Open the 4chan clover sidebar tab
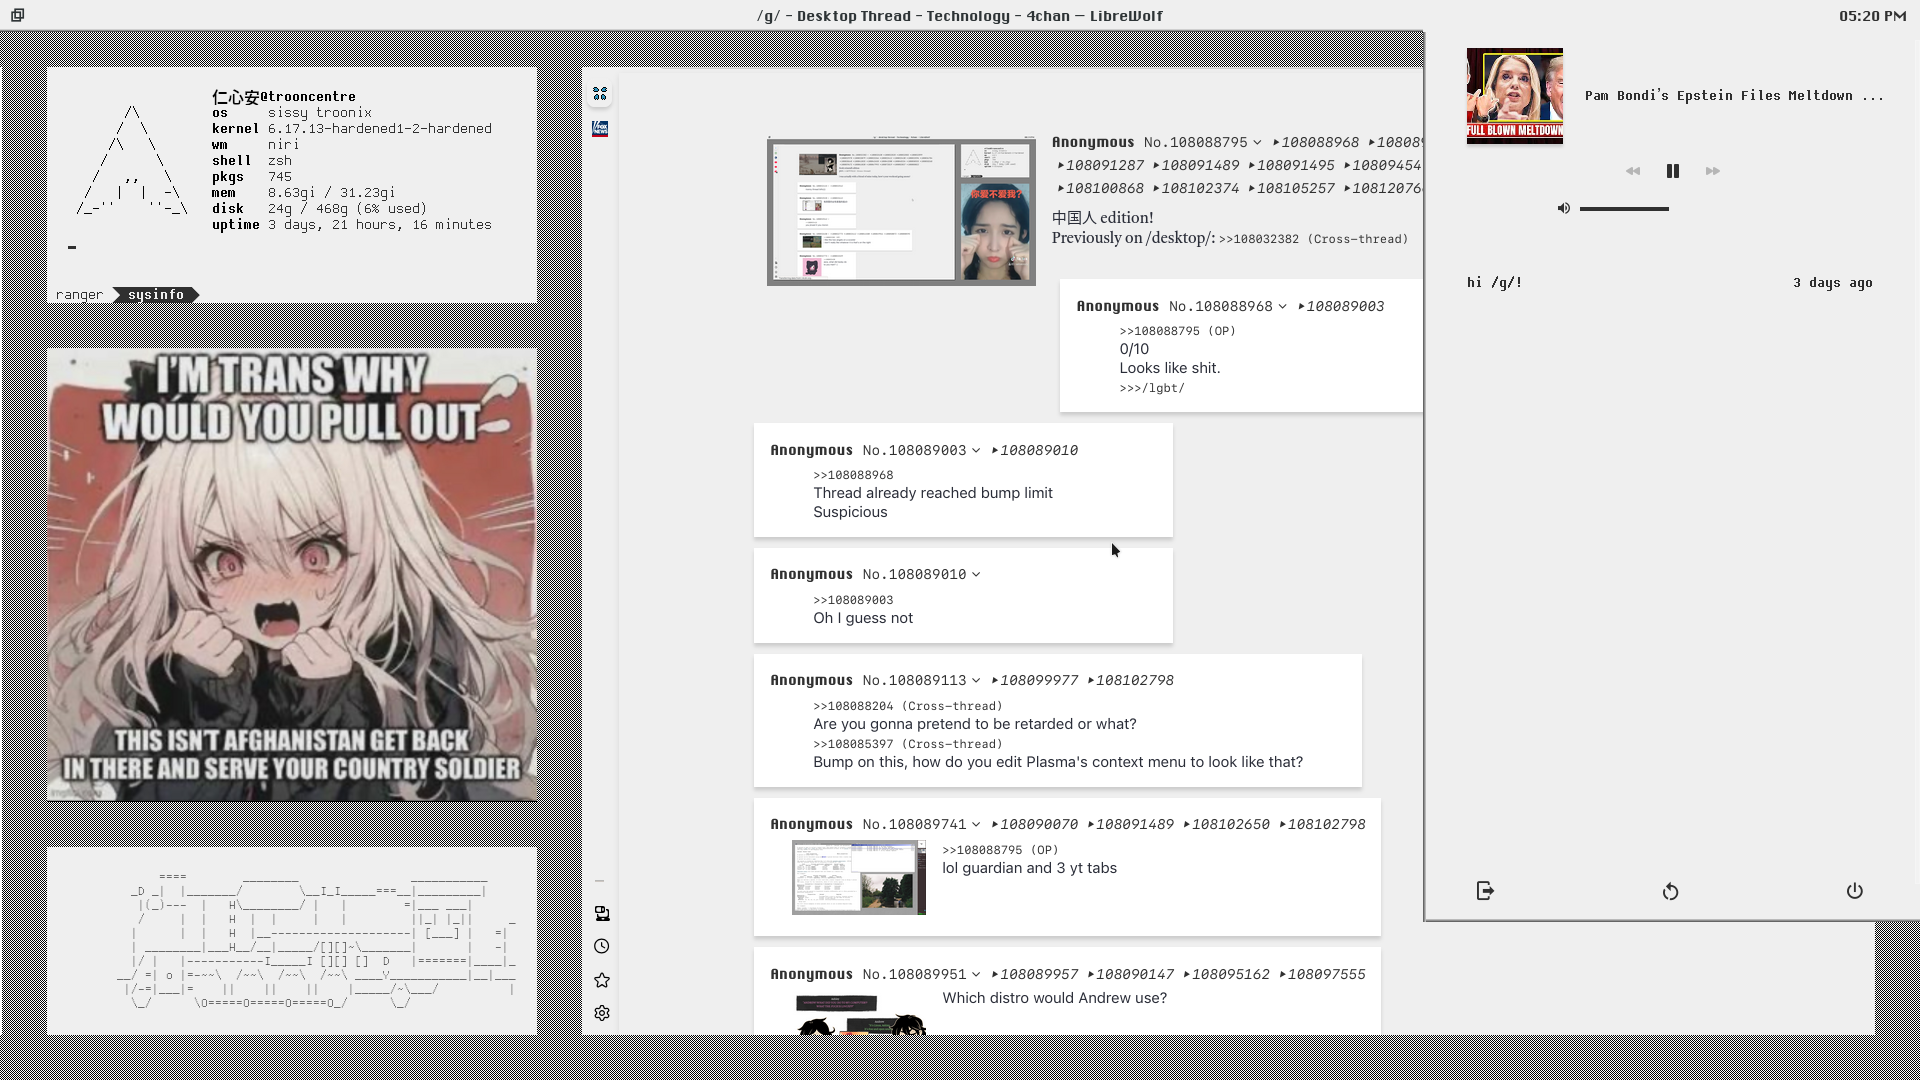 (x=600, y=94)
